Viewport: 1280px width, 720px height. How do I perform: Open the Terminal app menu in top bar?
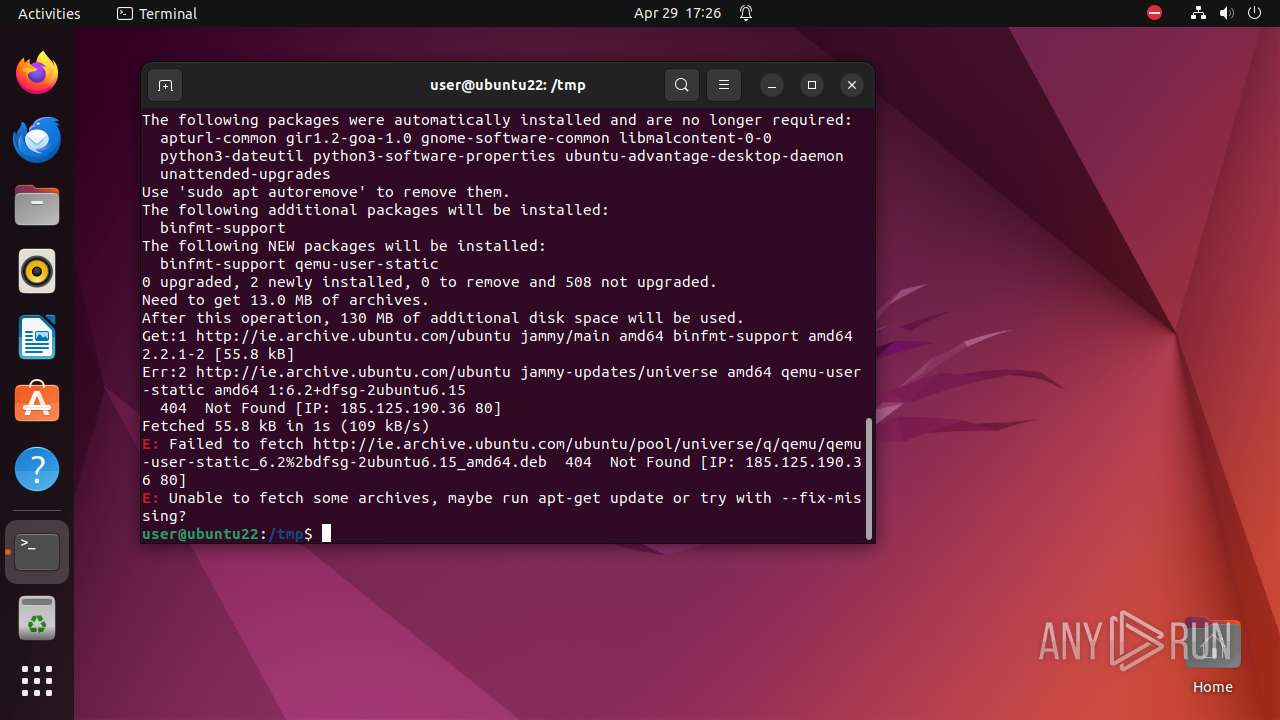click(157, 13)
